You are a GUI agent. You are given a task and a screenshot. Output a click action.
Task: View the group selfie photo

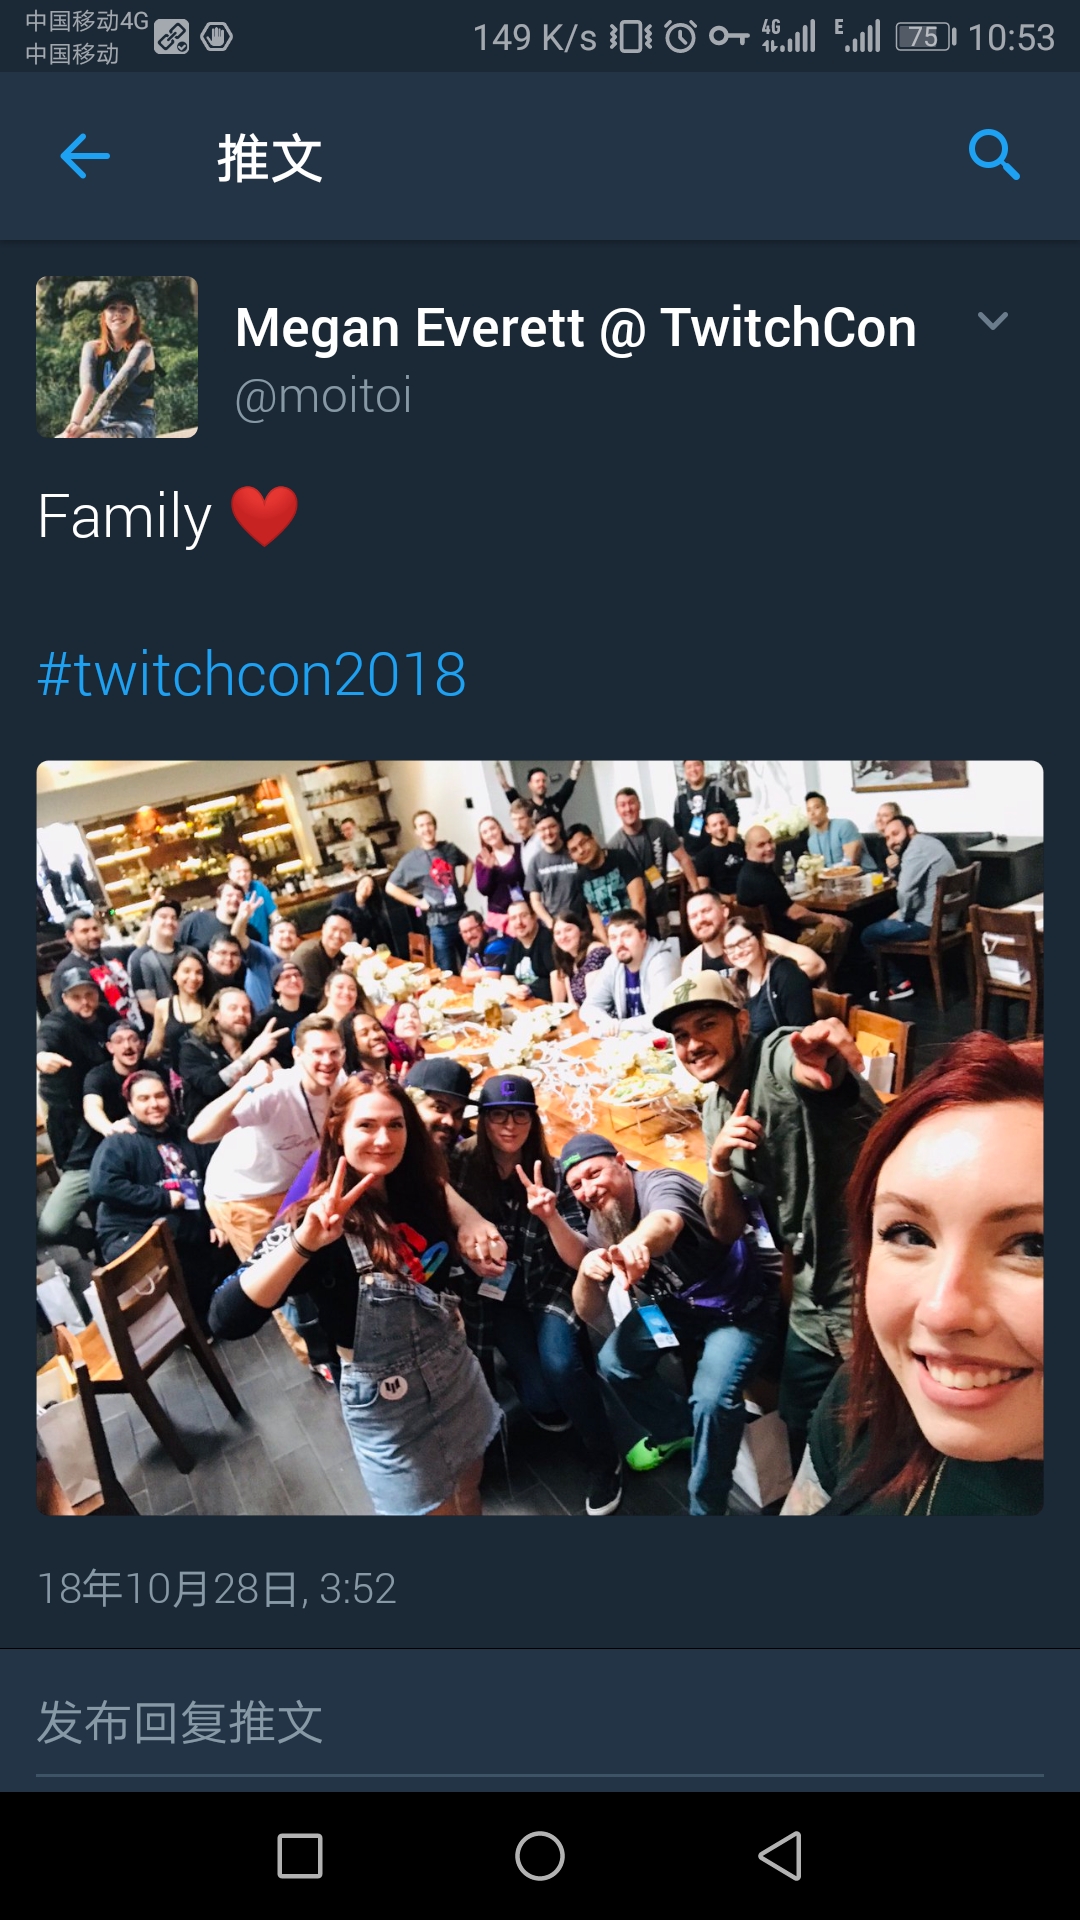point(540,1138)
